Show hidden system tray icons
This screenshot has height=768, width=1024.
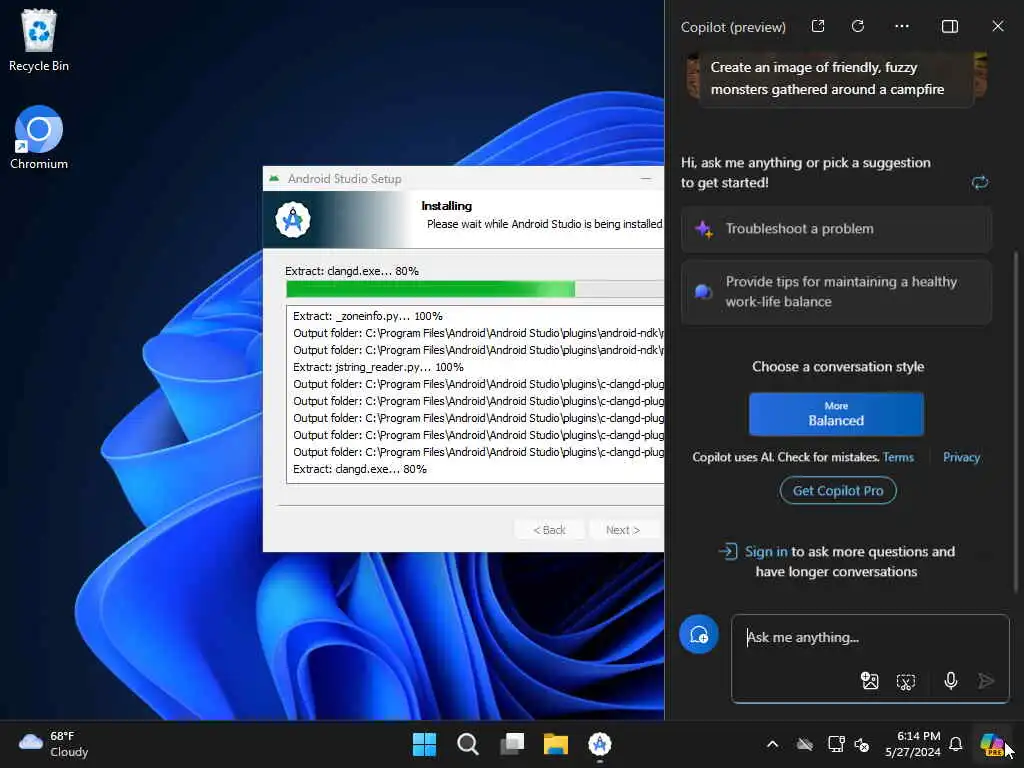tap(772, 744)
